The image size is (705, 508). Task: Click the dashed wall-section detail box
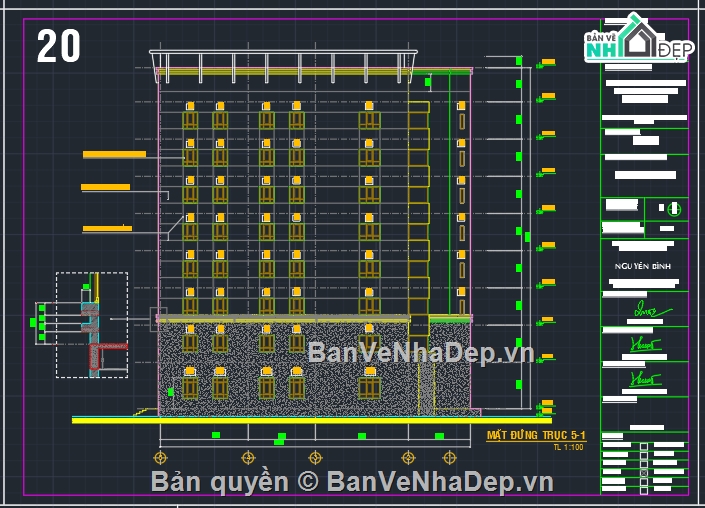92,325
